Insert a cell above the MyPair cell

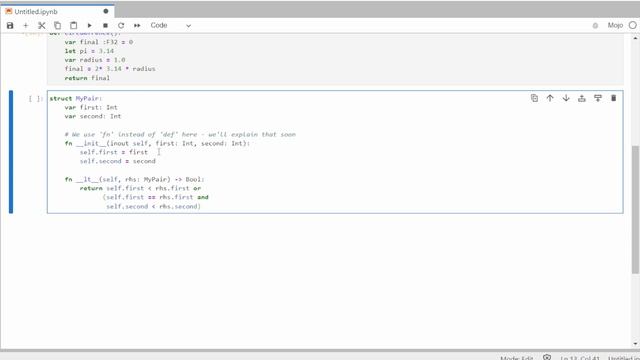[582, 98]
